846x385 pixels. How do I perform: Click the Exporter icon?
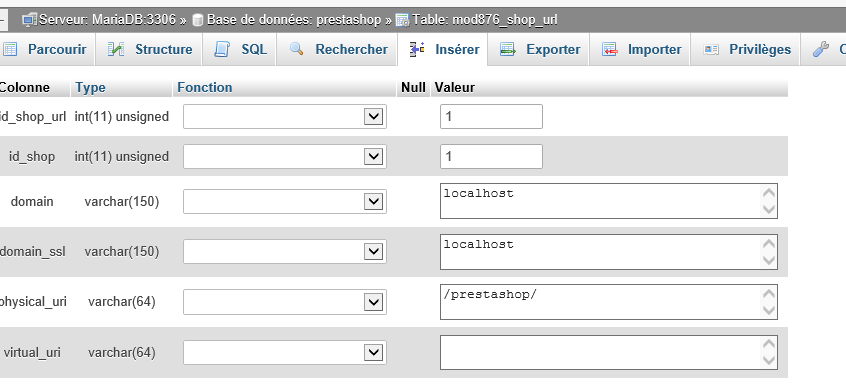point(508,50)
